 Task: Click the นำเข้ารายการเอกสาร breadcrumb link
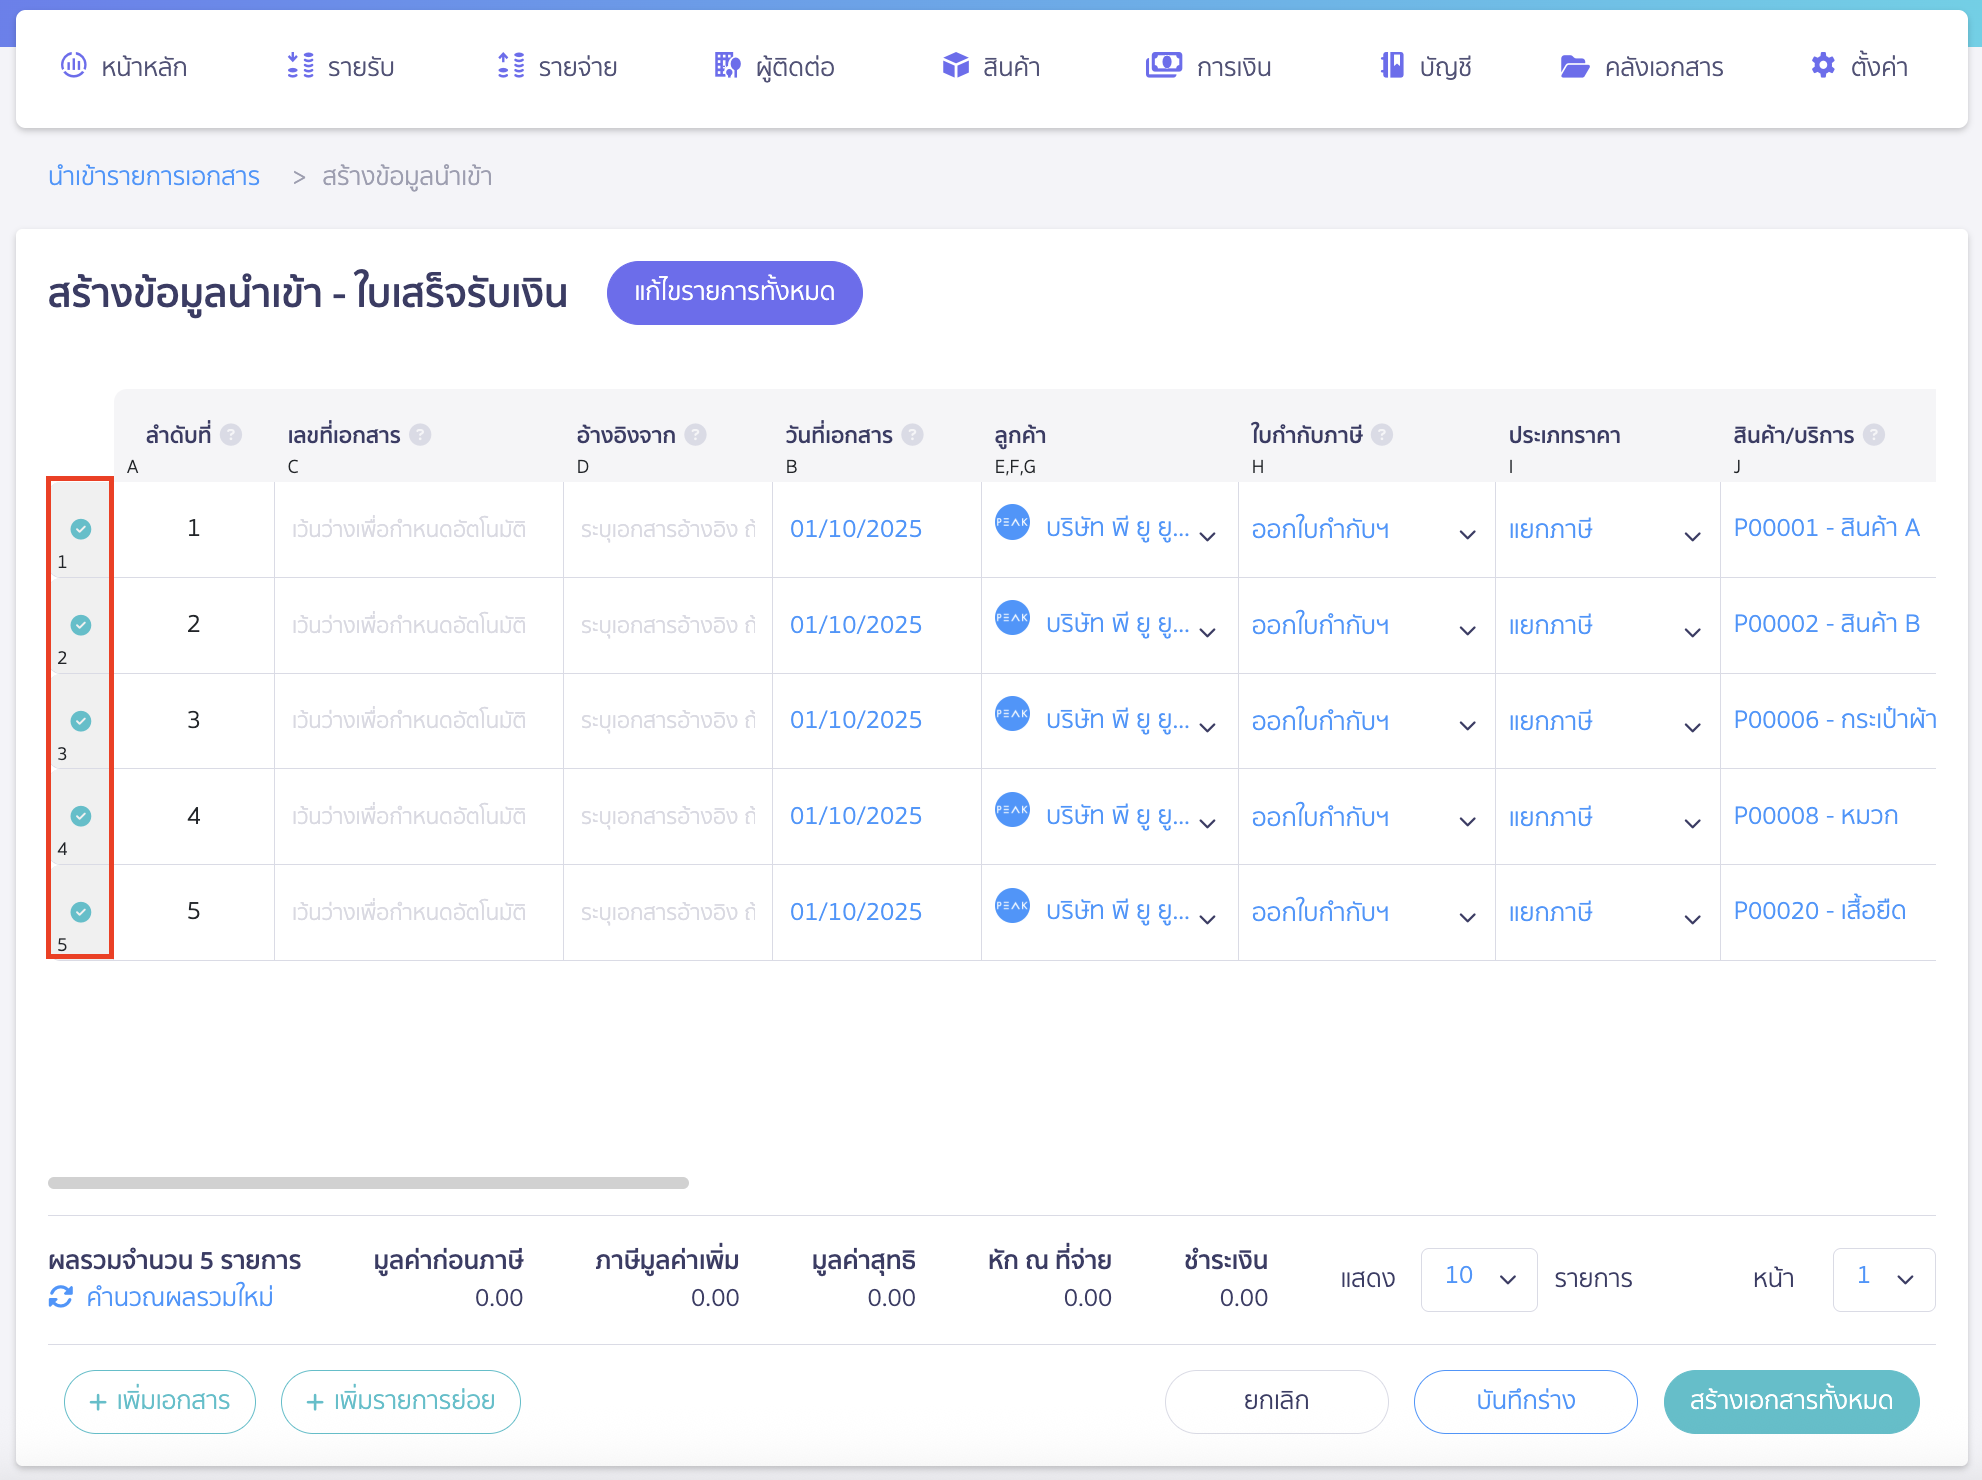(154, 177)
